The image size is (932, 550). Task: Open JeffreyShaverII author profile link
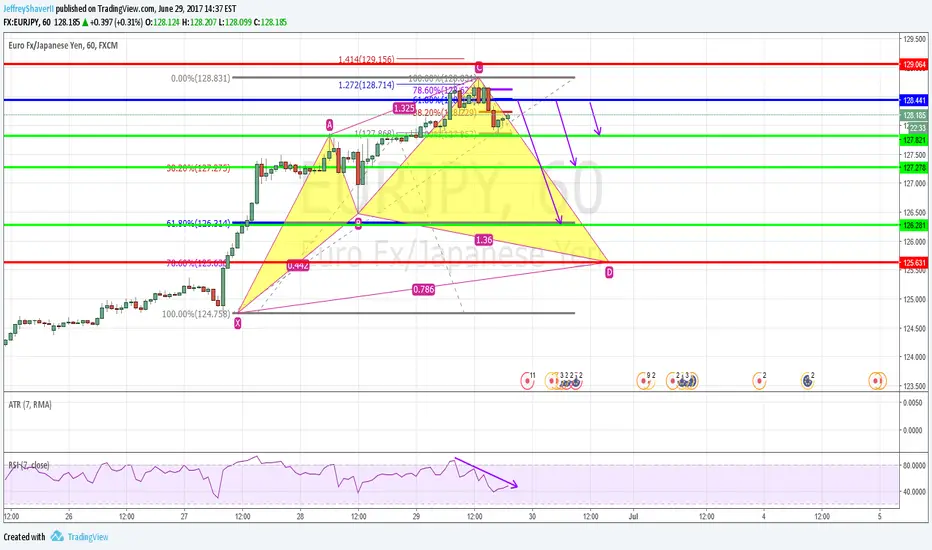click(29, 9)
